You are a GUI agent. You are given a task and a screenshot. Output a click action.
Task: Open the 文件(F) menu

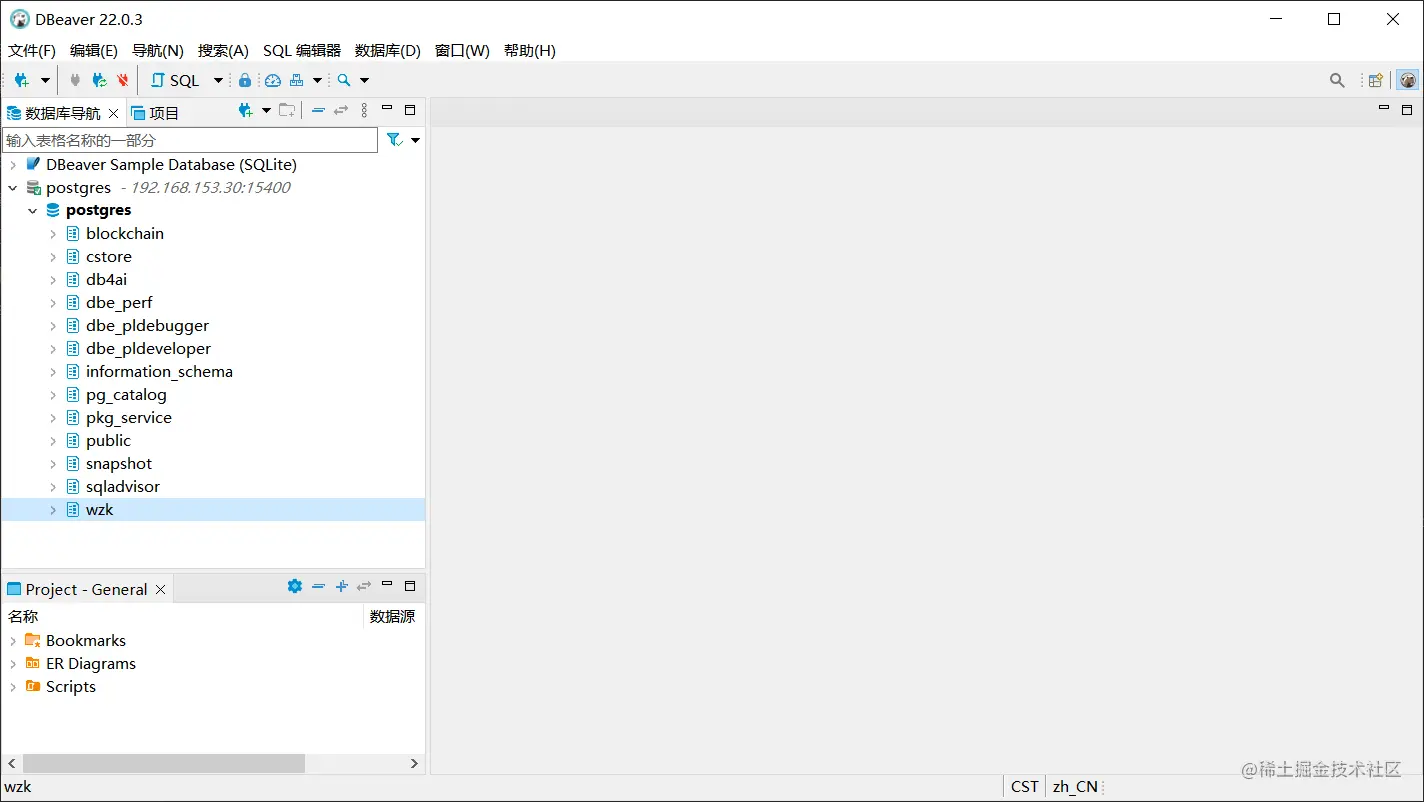(32, 51)
